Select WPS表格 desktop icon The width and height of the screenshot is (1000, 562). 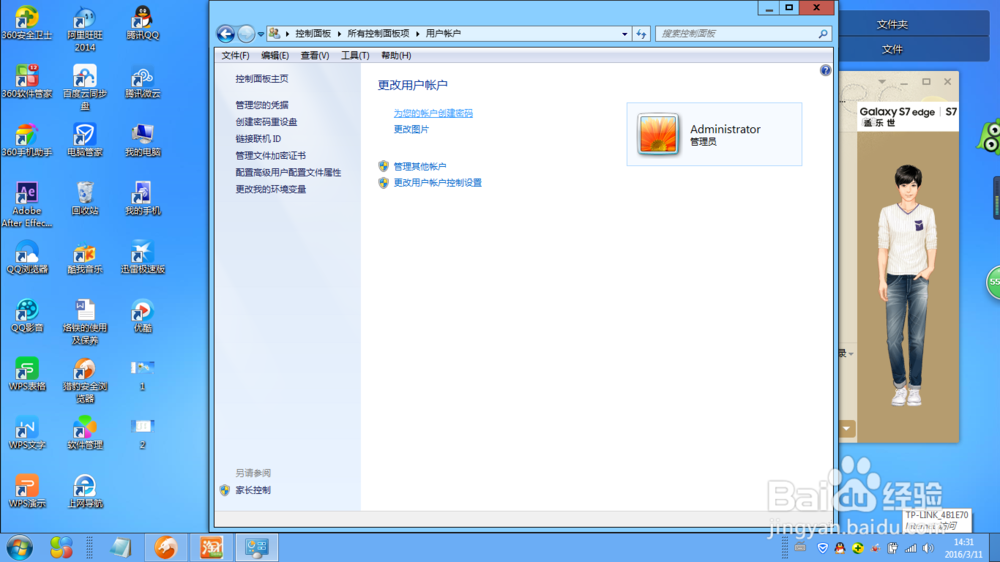click(27, 374)
